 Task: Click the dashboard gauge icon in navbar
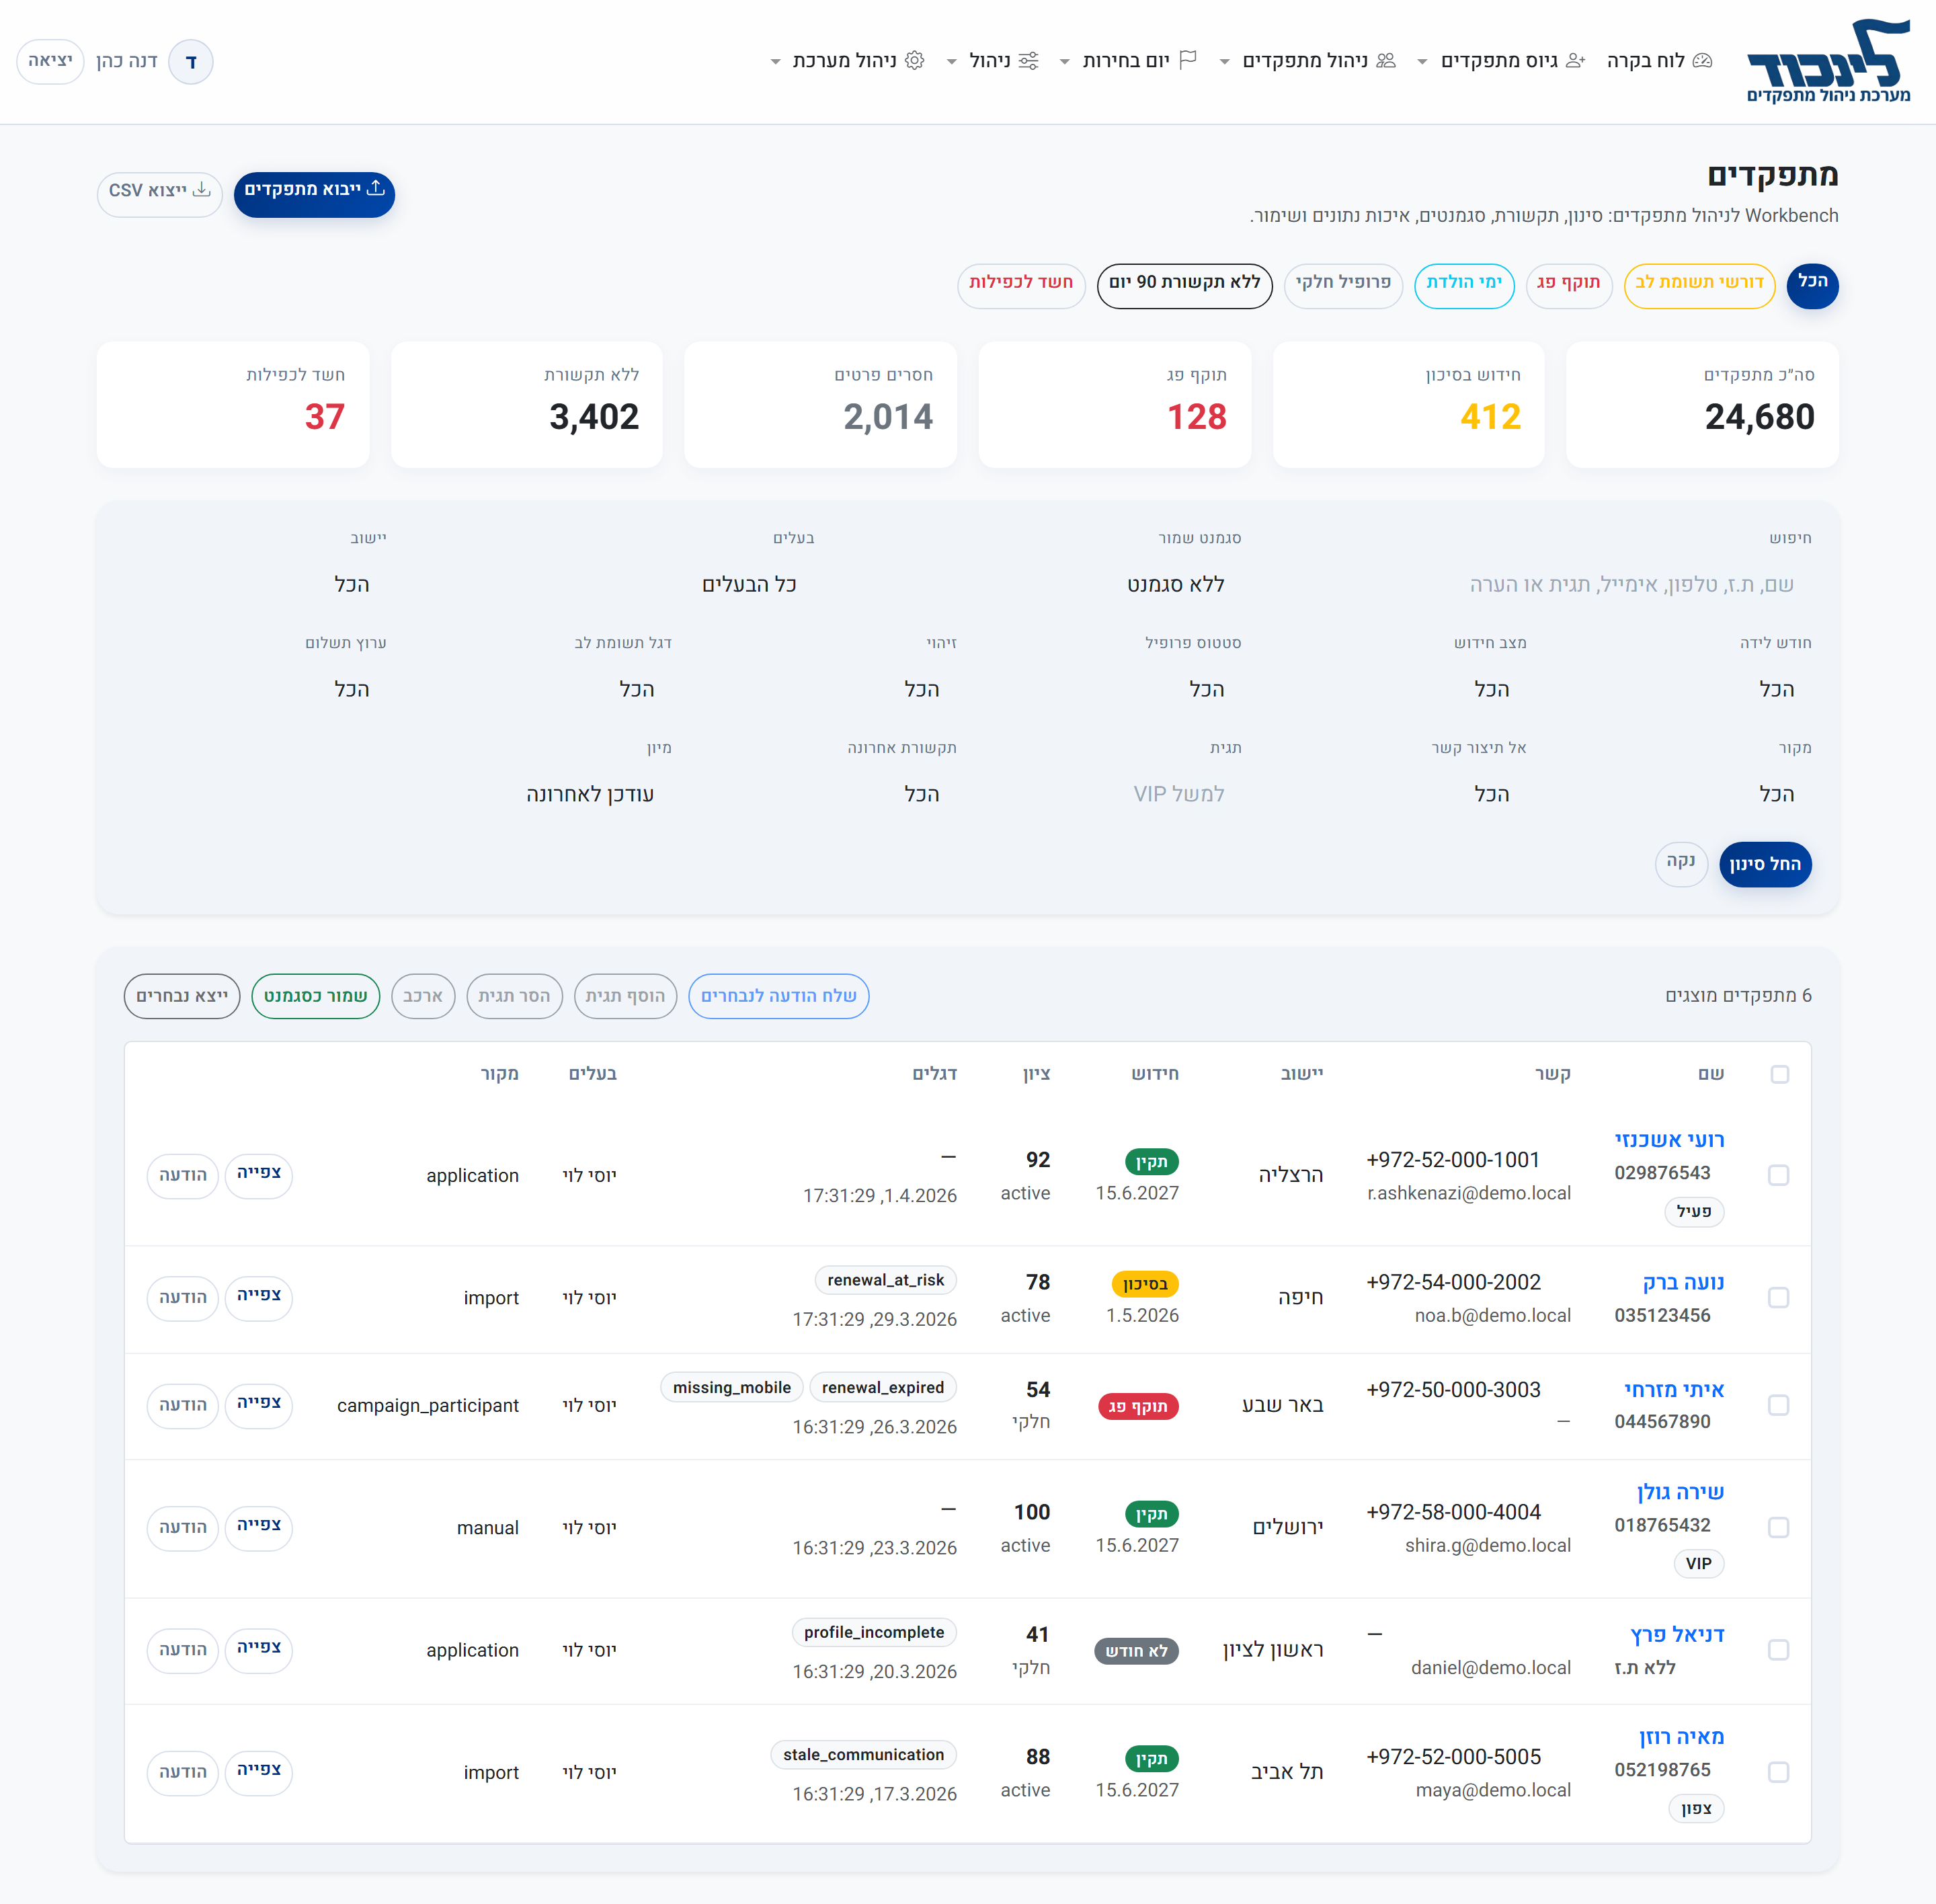(1702, 61)
